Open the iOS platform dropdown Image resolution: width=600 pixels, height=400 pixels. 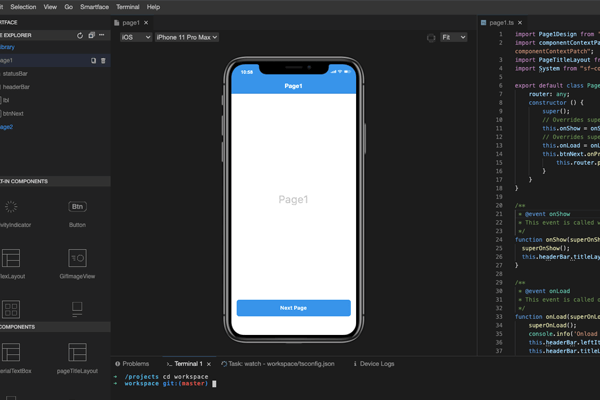tap(135, 37)
